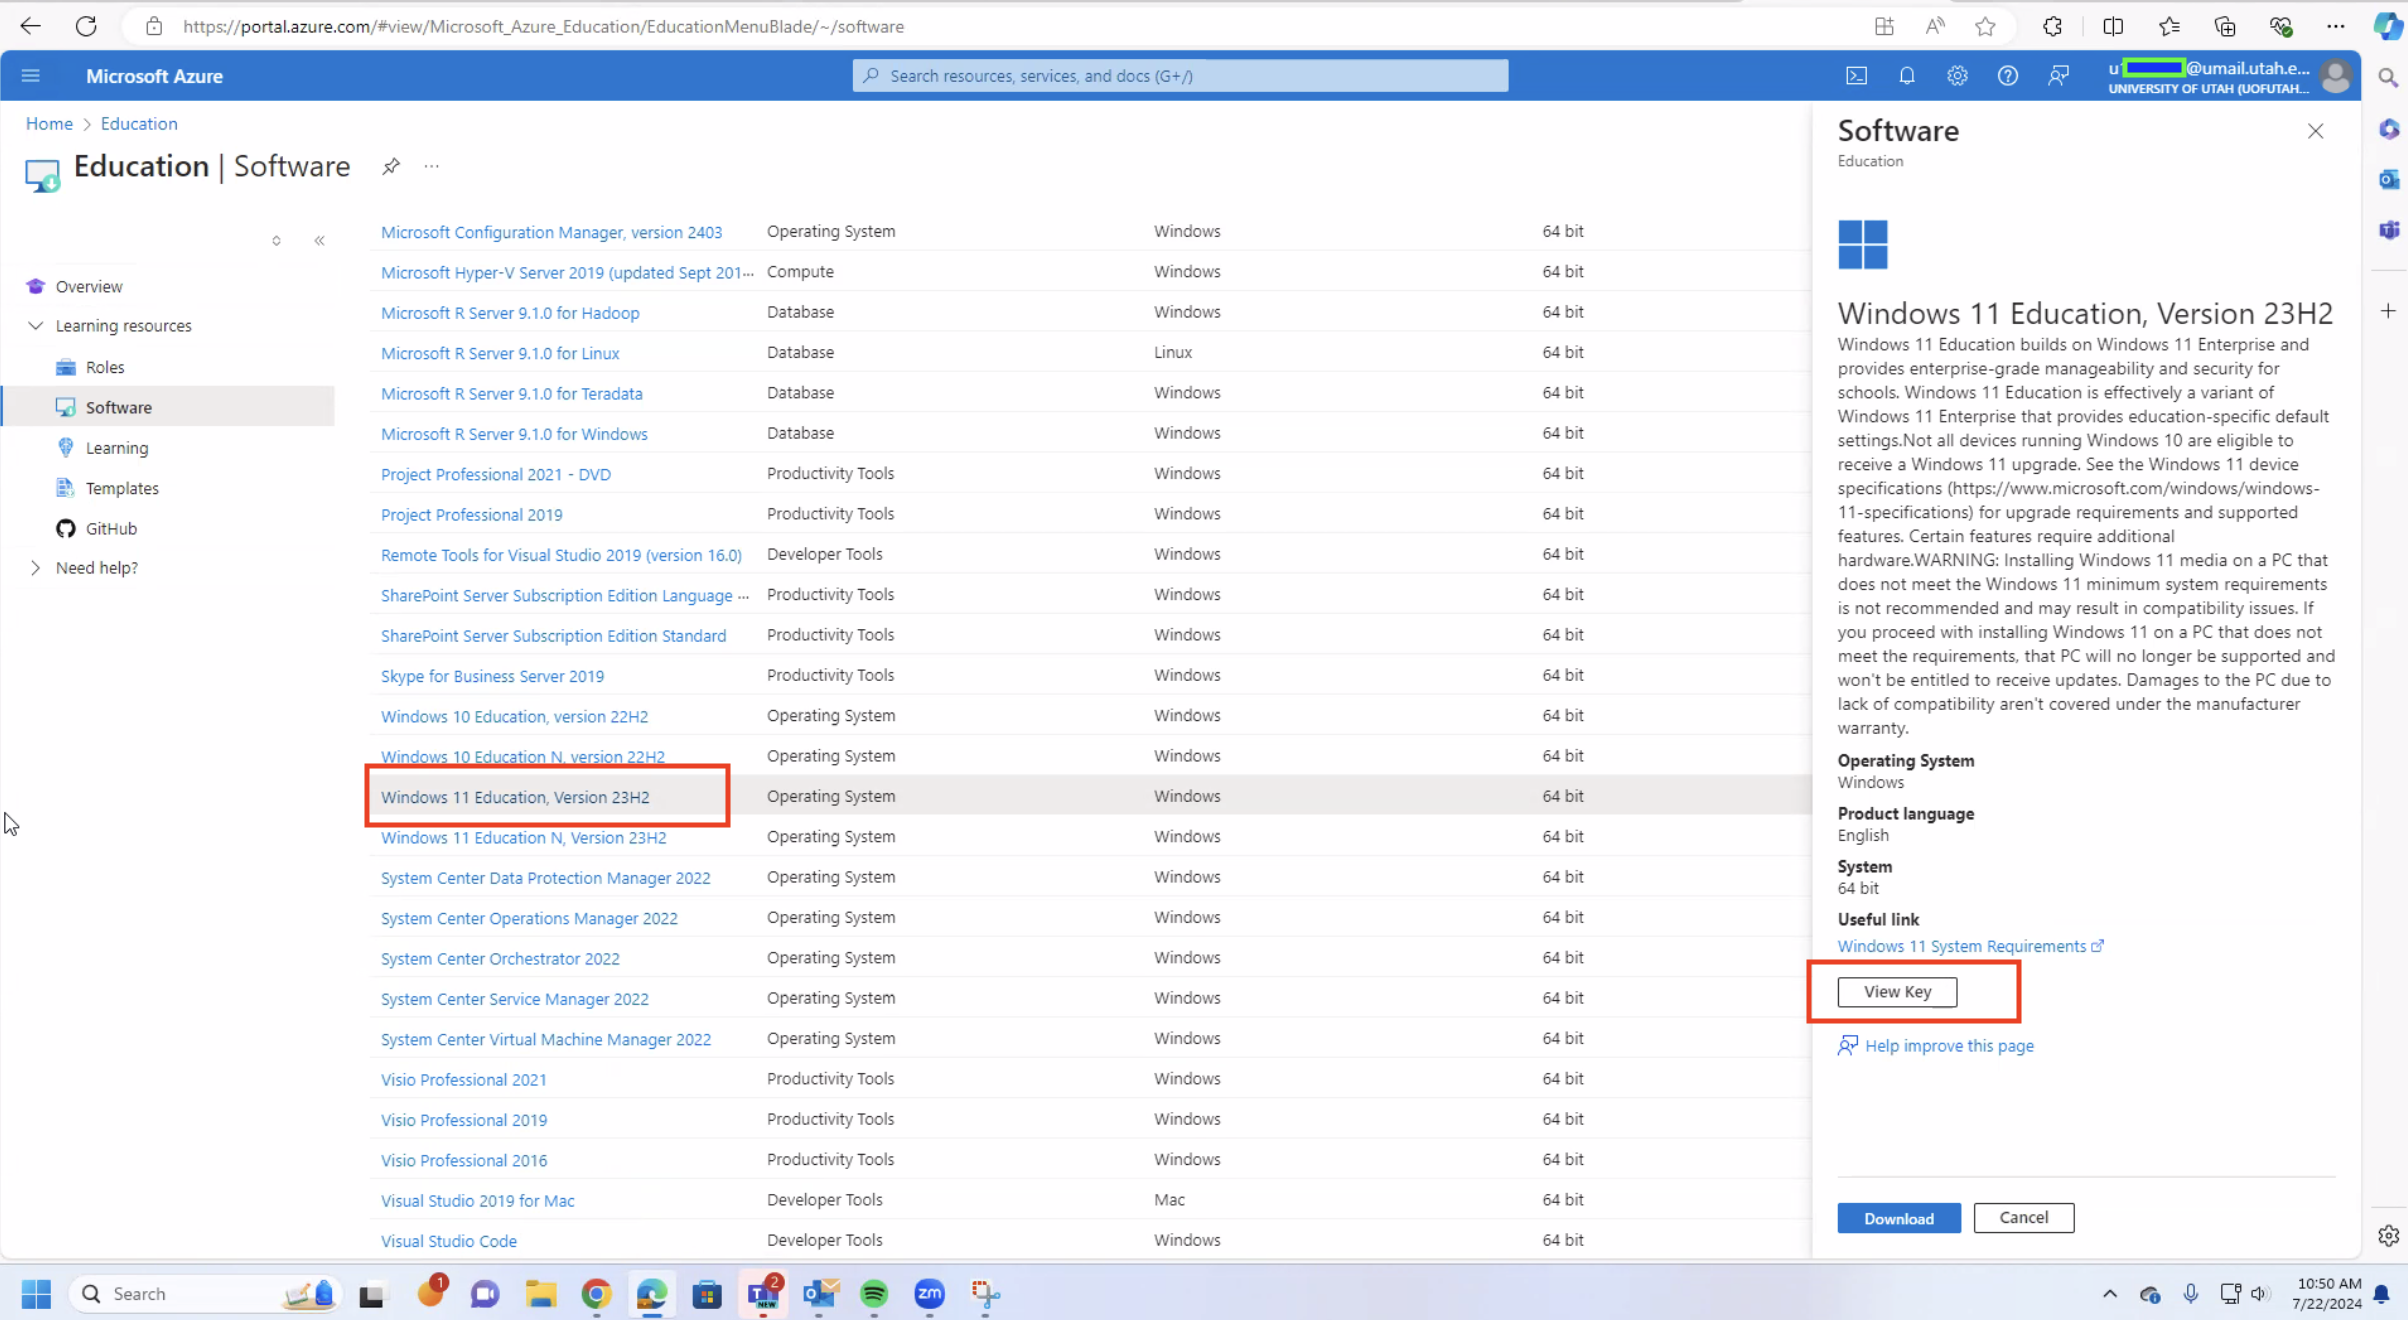Open the help question mark icon

(x=2008, y=75)
